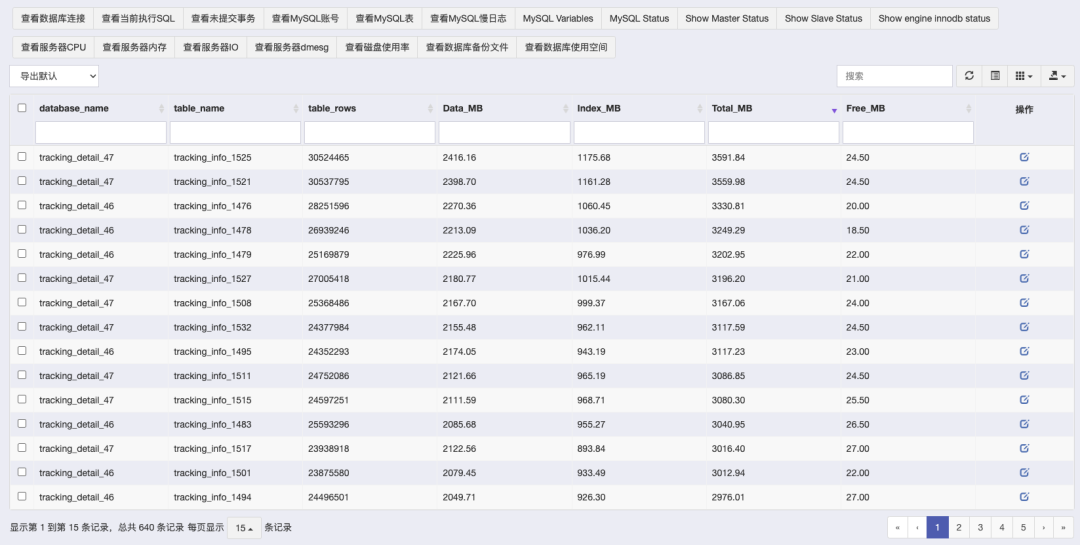The image size is (1080, 545).
Task: Open edit action for tracking_info_1494 row
Action: pyautogui.click(x=1024, y=497)
